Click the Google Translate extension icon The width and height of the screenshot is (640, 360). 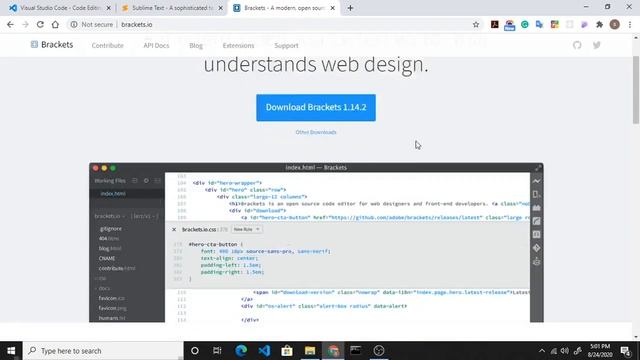(540, 24)
